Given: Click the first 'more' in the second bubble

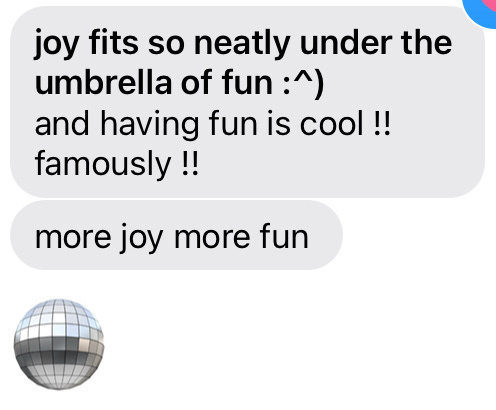Looking at the screenshot, I should [x=73, y=238].
